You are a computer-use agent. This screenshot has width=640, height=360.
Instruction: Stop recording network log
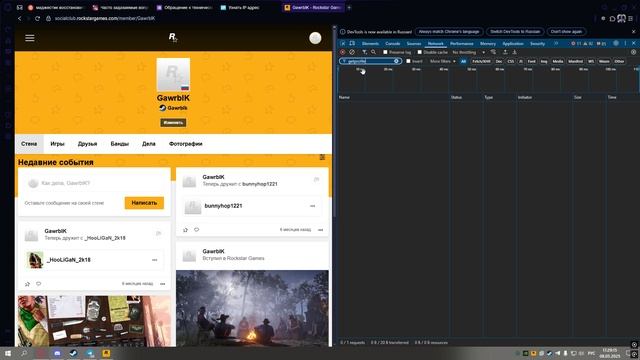click(x=342, y=52)
